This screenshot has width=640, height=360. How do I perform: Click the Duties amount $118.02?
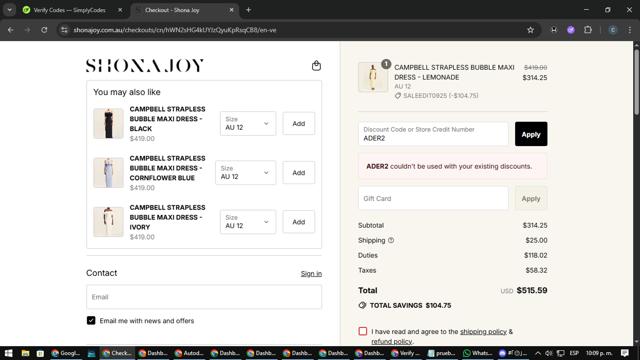(x=536, y=255)
